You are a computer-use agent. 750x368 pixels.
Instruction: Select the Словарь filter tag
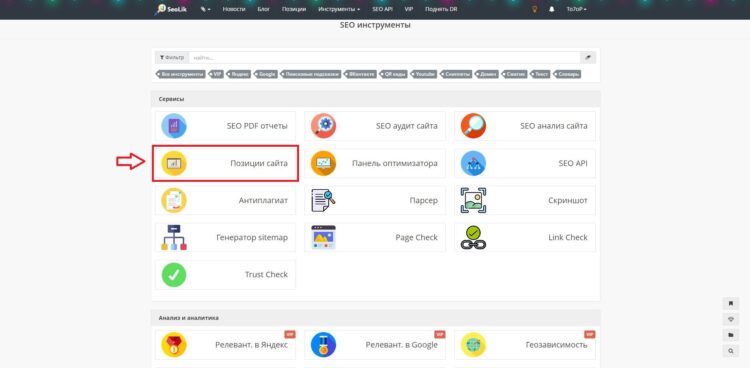tap(567, 74)
